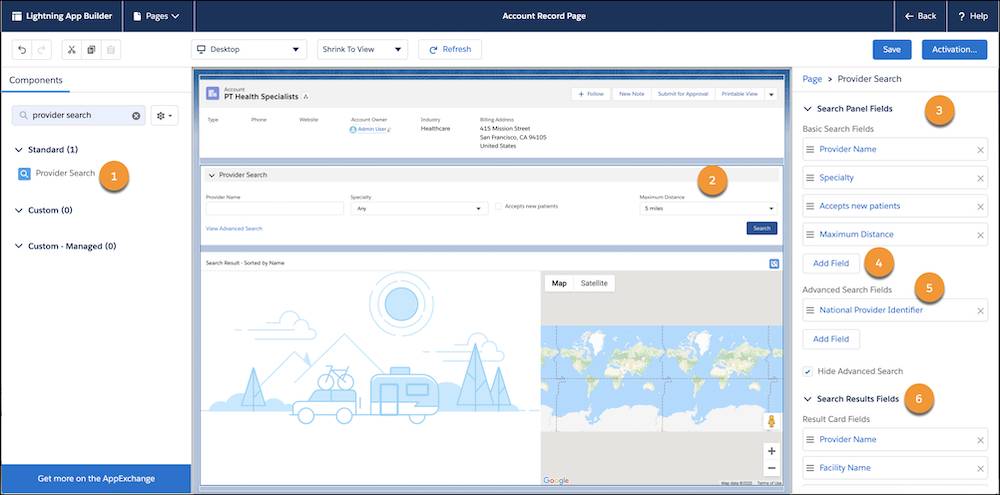Click Lightning App Builder header item
Image resolution: width=1000 pixels, height=495 pixels.
61,16
